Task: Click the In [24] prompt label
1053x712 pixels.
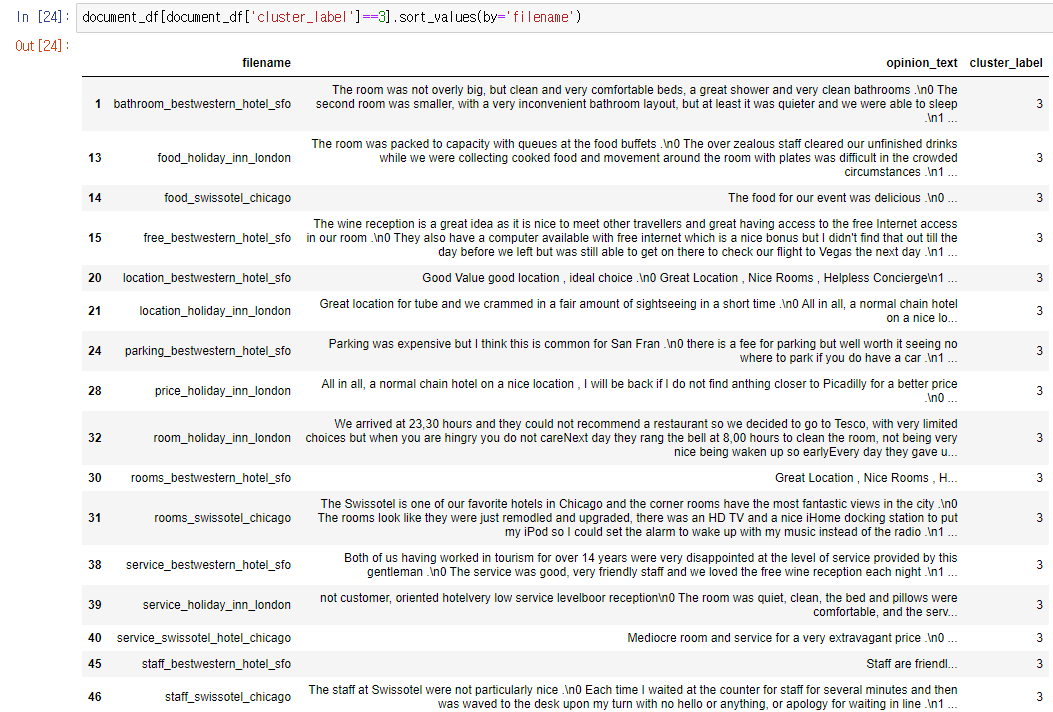Action: pyautogui.click(x=42, y=17)
